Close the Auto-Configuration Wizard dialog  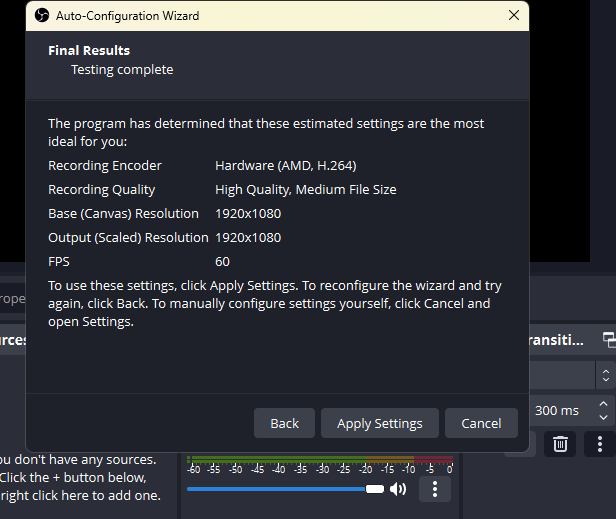tap(513, 15)
